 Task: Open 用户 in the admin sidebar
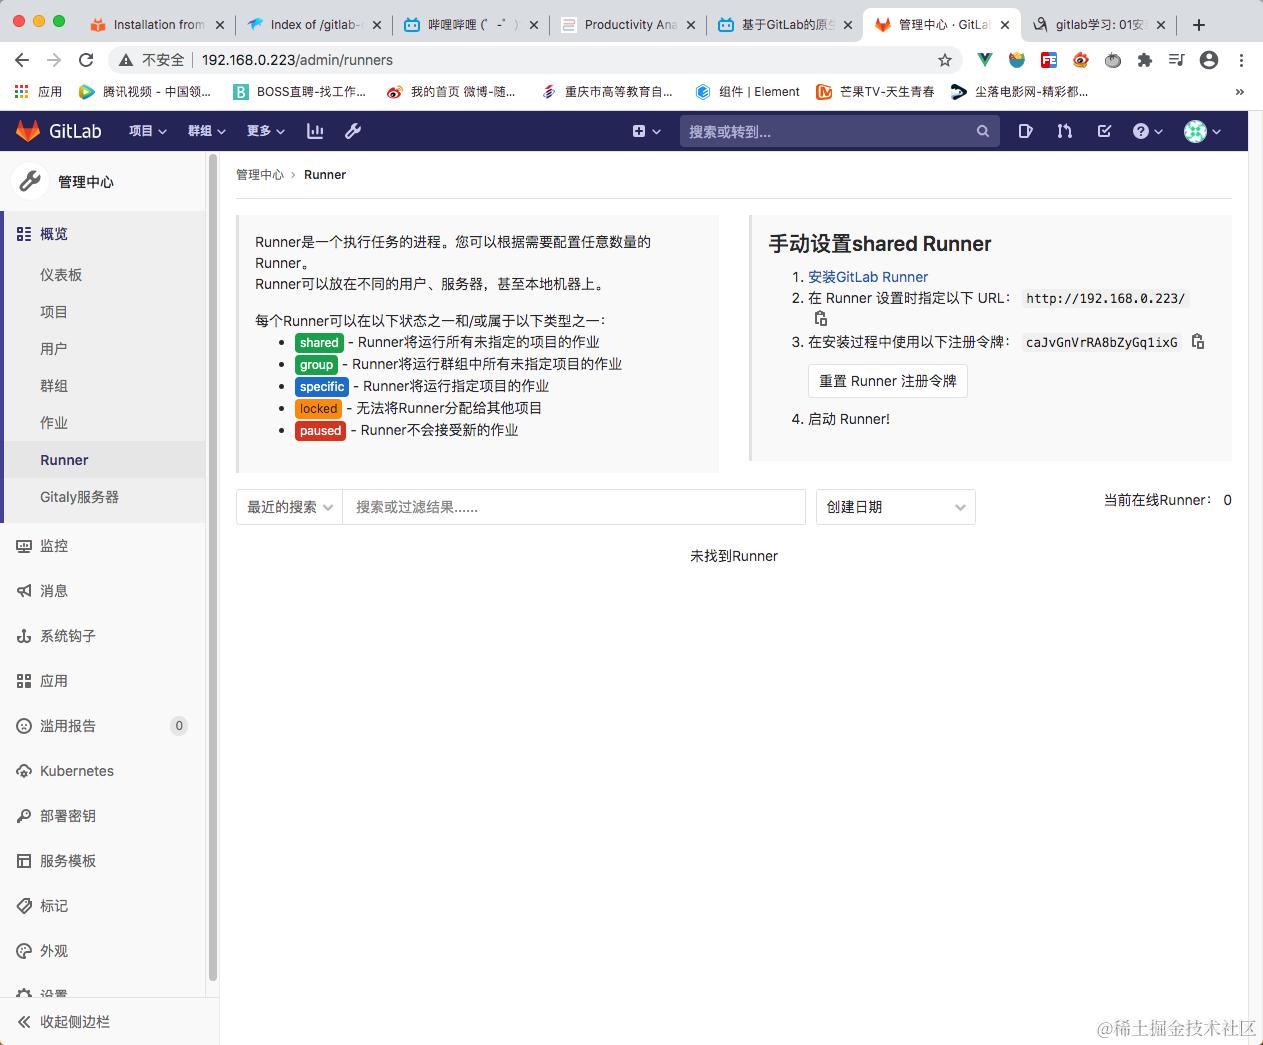[x=52, y=349]
